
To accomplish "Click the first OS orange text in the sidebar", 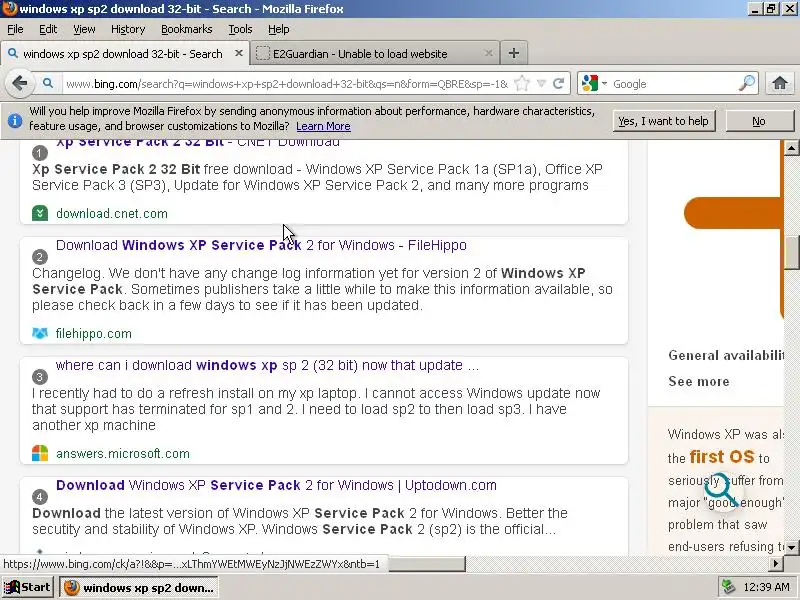I will point(721,456).
